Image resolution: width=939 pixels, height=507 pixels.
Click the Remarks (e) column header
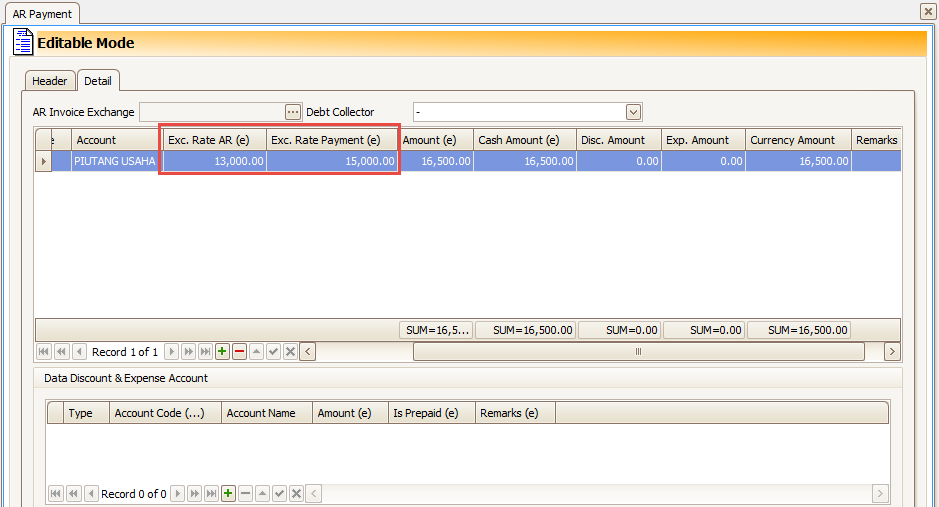coord(515,413)
